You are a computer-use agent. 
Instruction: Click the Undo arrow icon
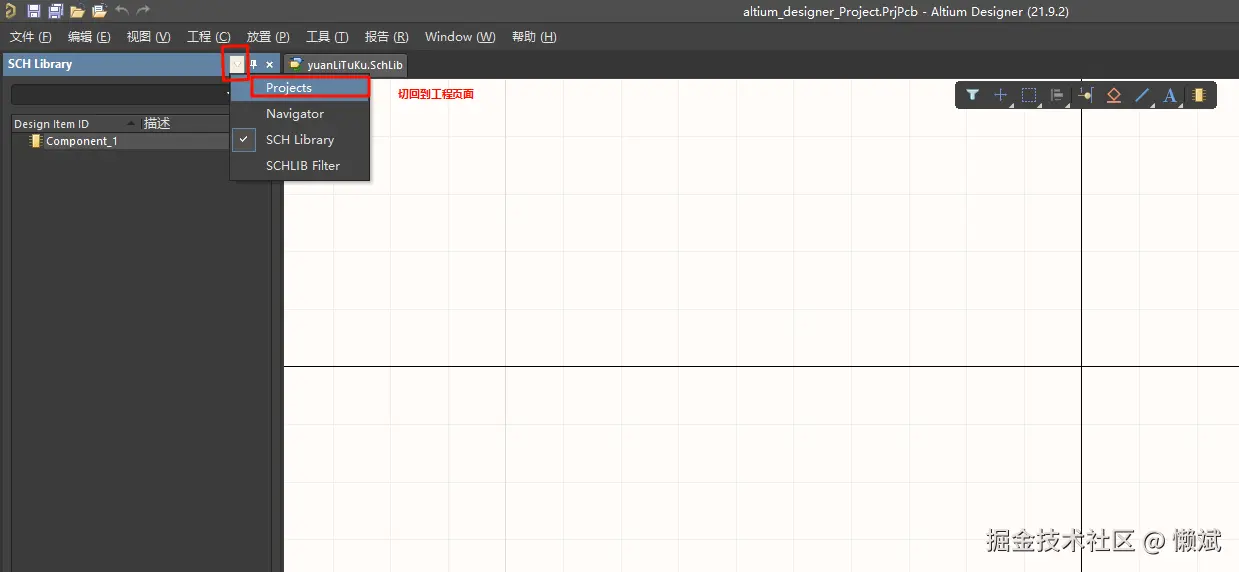pos(121,11)
